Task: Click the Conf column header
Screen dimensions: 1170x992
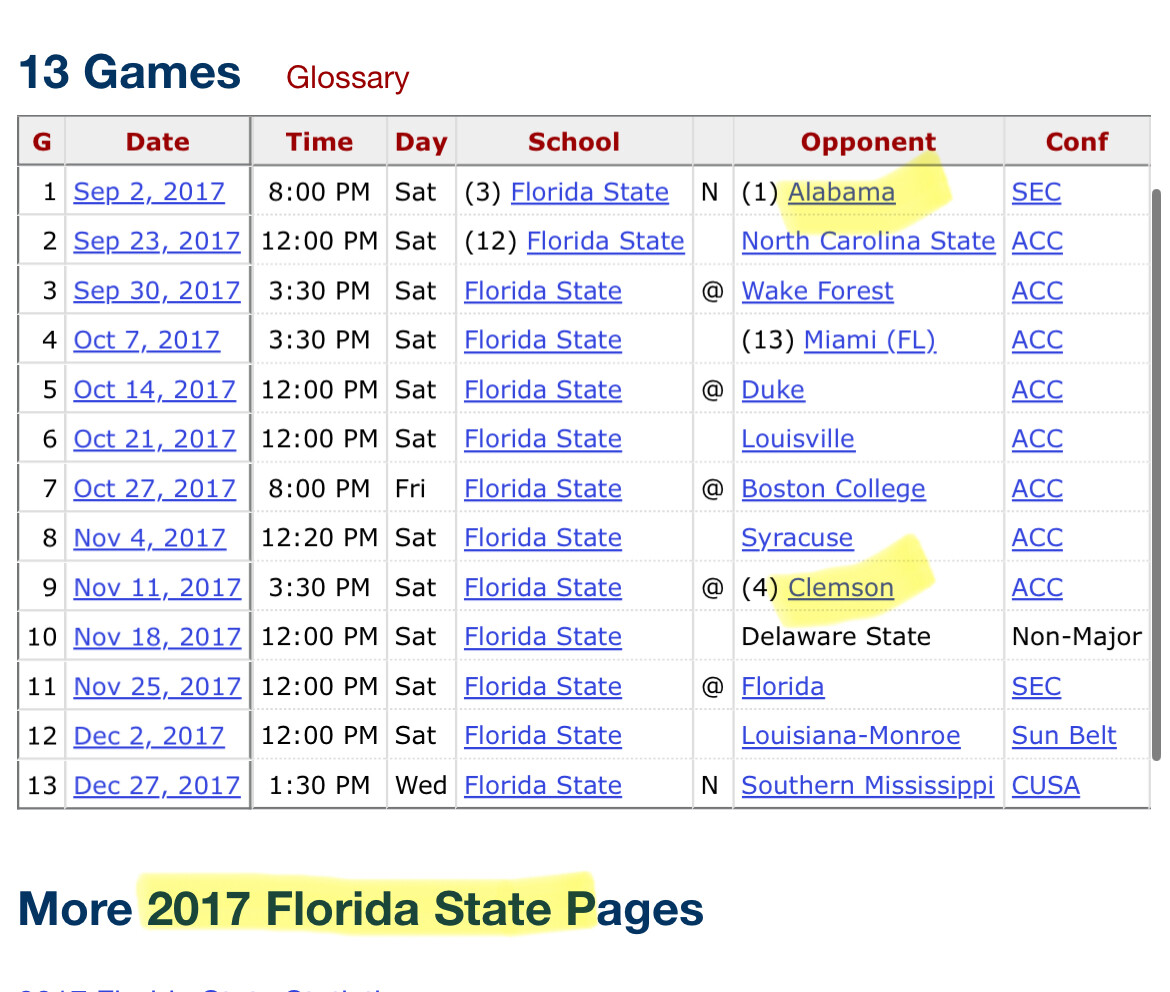Action: click(x=1076, y=142)
